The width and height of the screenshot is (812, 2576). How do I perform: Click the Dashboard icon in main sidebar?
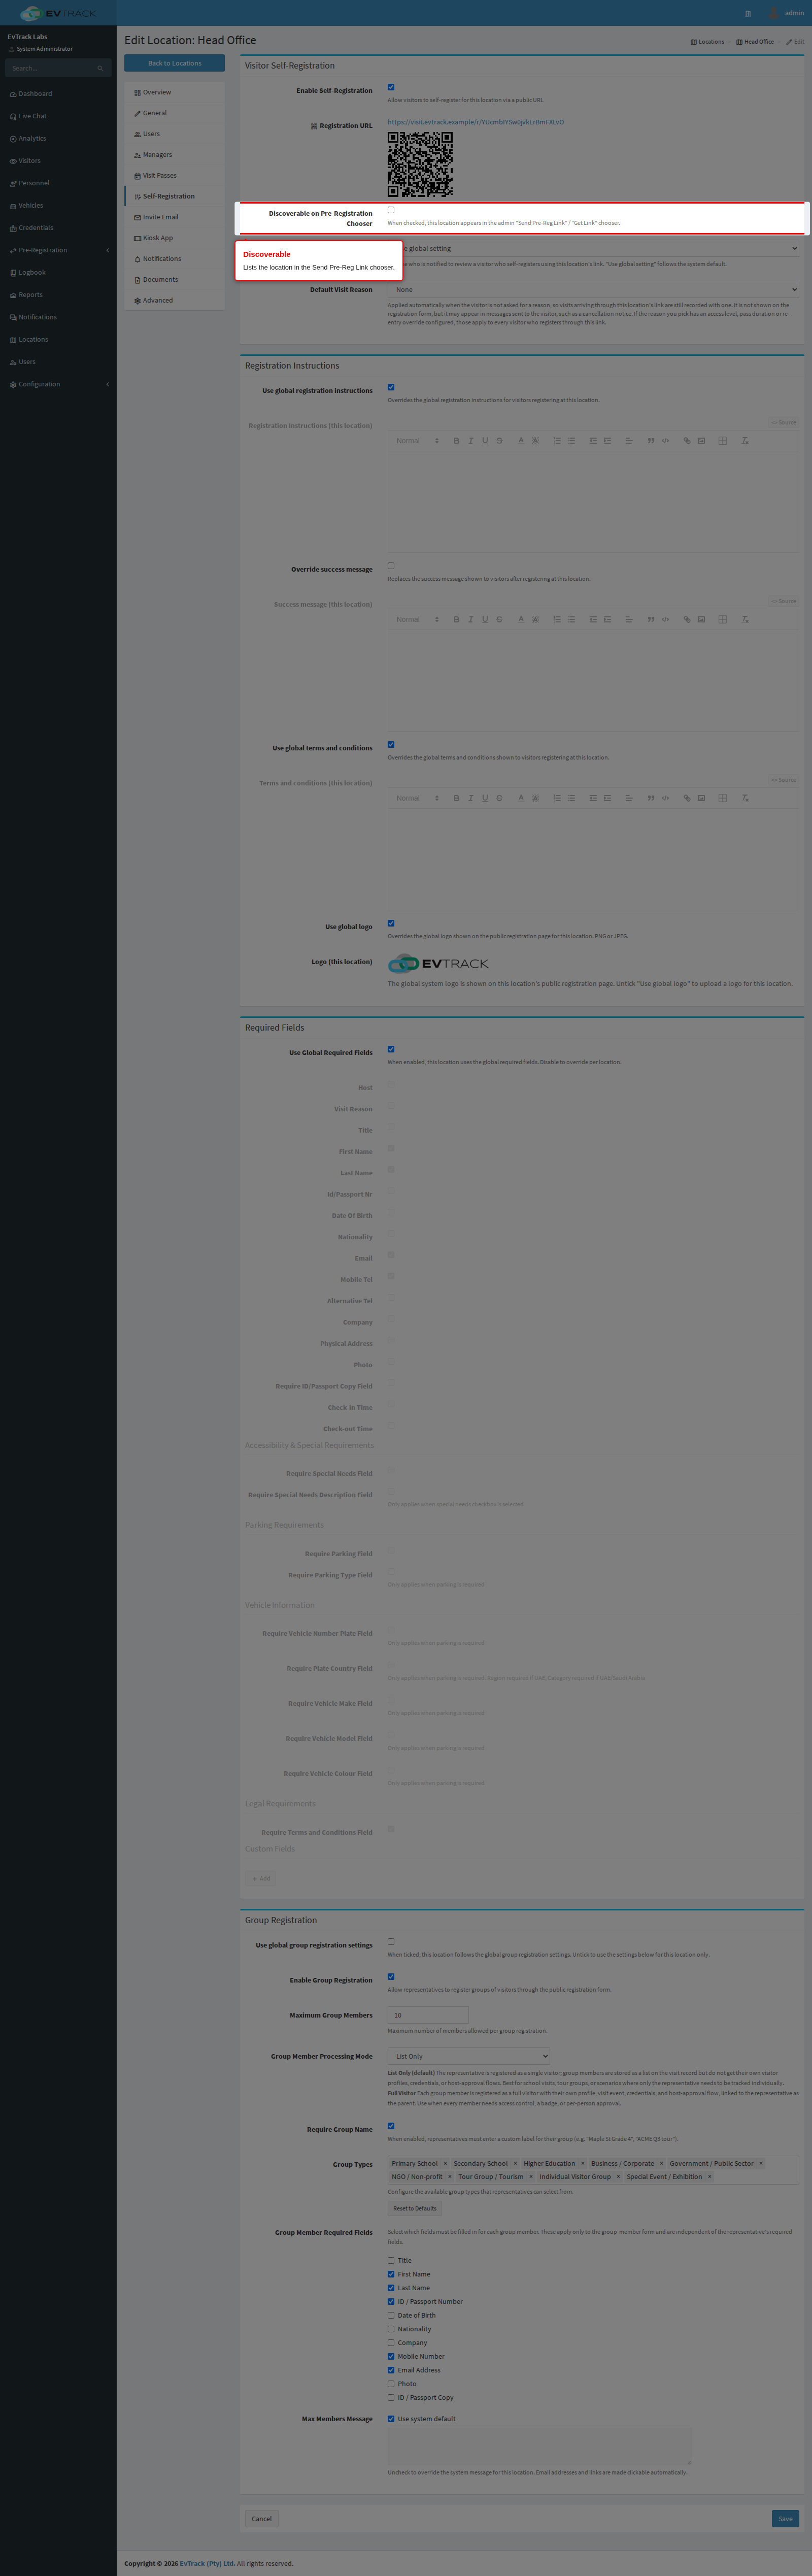coord(13,94)
